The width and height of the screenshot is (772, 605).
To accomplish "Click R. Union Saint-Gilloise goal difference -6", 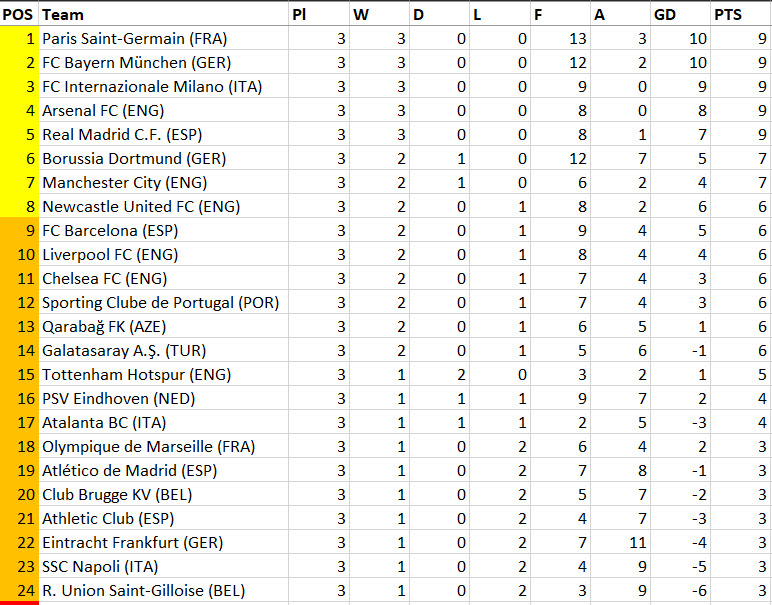I will coord(680,590).
